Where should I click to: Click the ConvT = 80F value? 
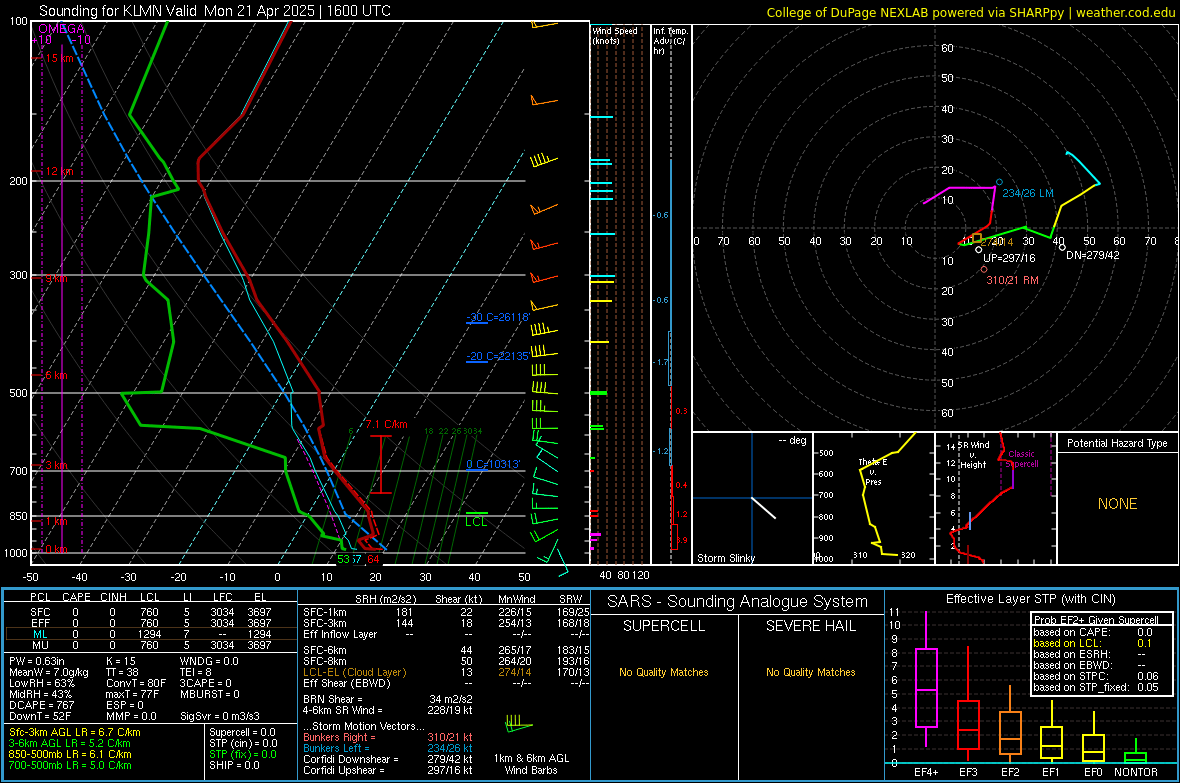[136, 684]
